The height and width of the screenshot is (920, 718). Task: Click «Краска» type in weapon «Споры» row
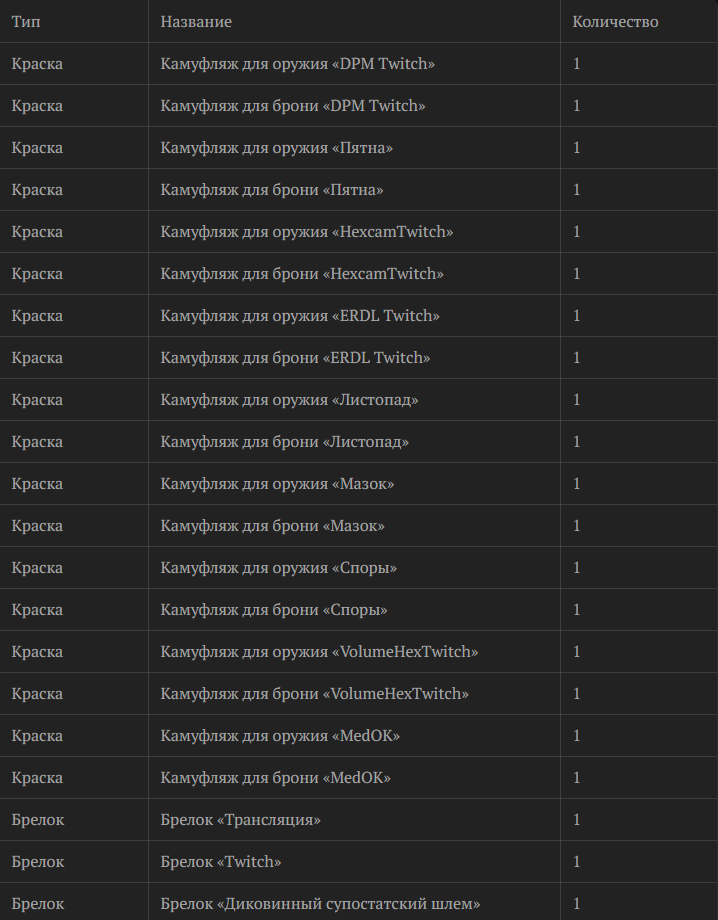74,567
